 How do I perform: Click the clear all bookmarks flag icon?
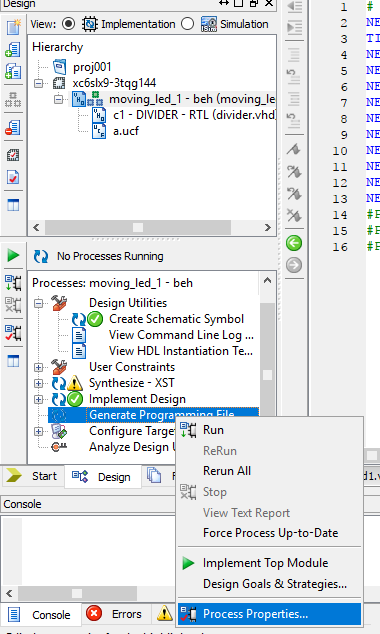click(294, 216)
